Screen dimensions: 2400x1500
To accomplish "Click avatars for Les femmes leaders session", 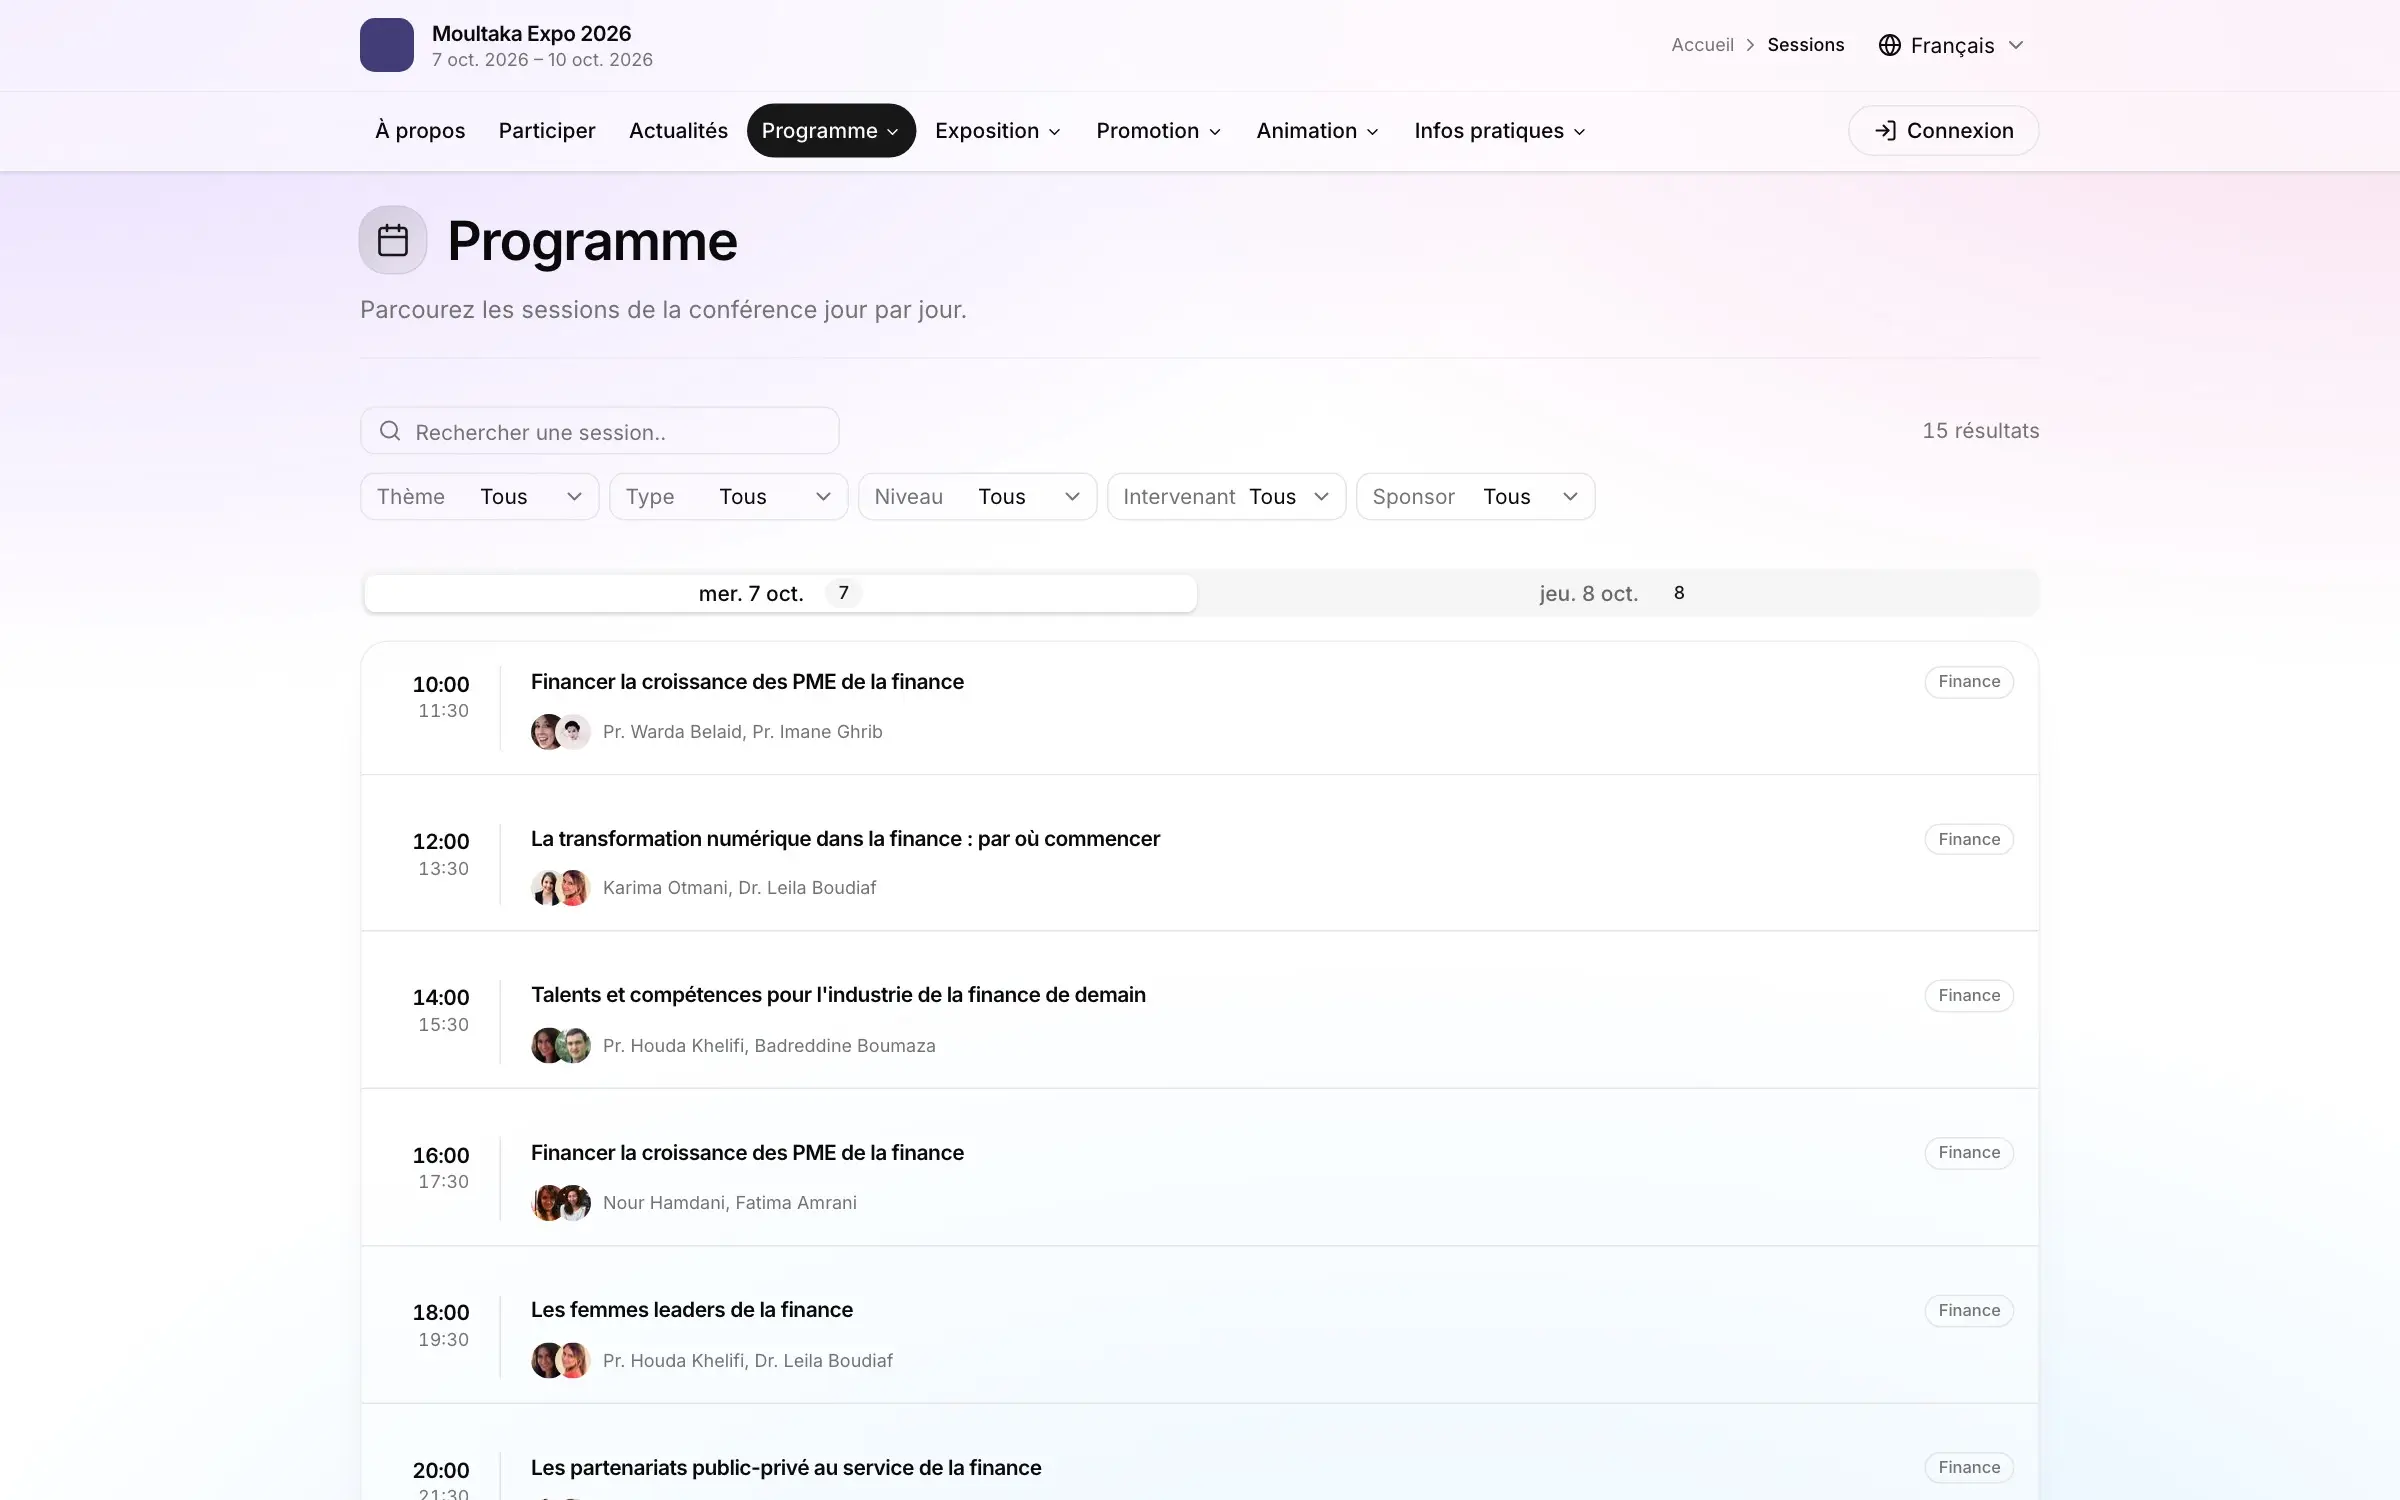I will tap(560, 1360).
